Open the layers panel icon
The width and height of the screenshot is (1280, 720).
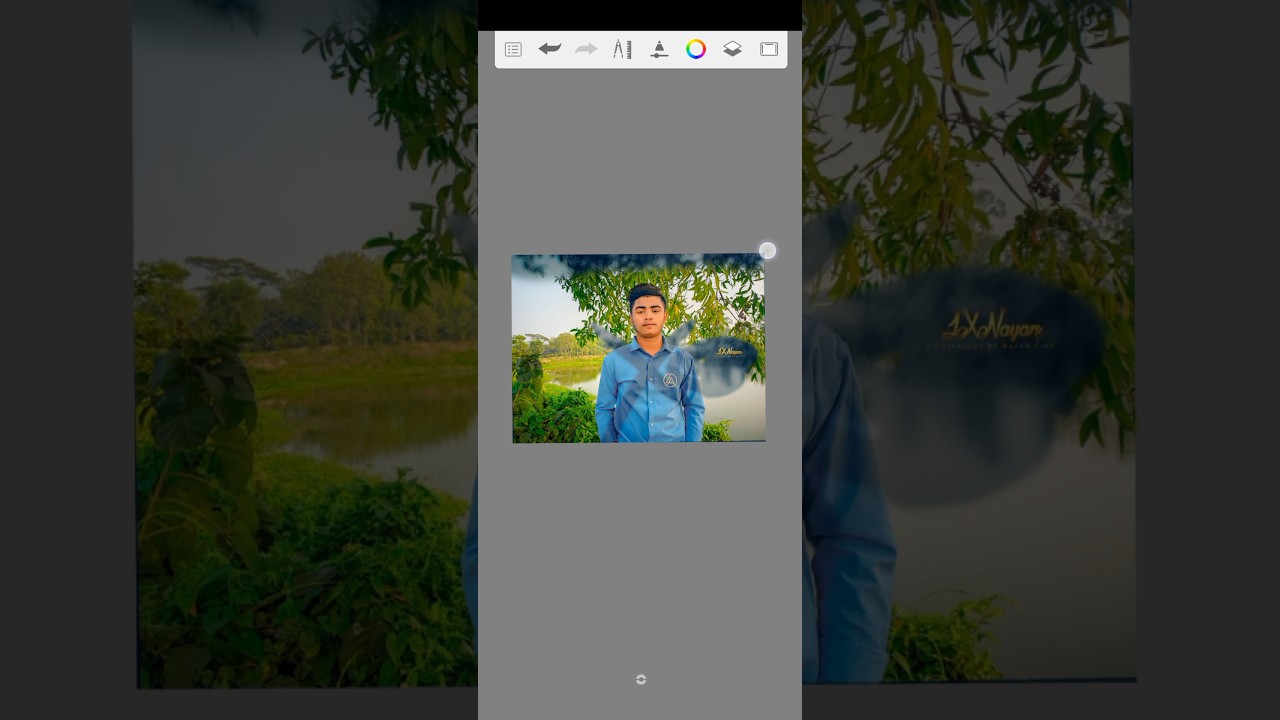coord(732,49)
